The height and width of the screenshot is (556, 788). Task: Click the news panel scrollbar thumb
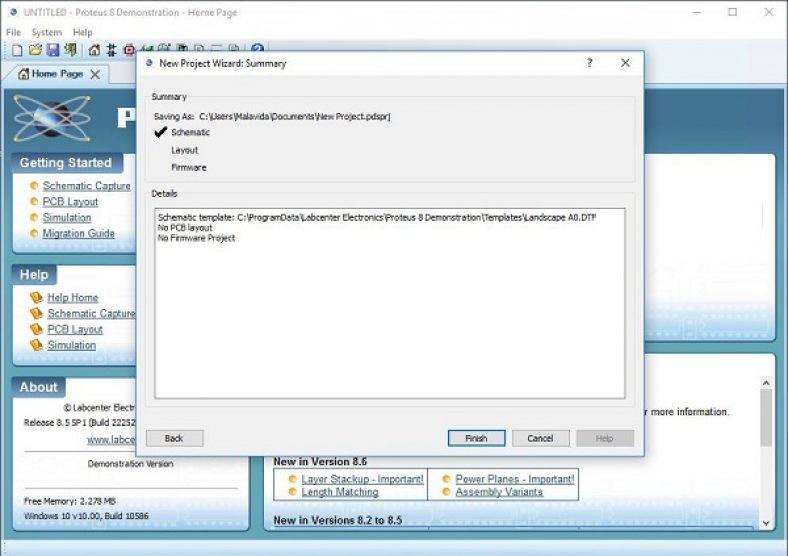(x=766, y=417)
